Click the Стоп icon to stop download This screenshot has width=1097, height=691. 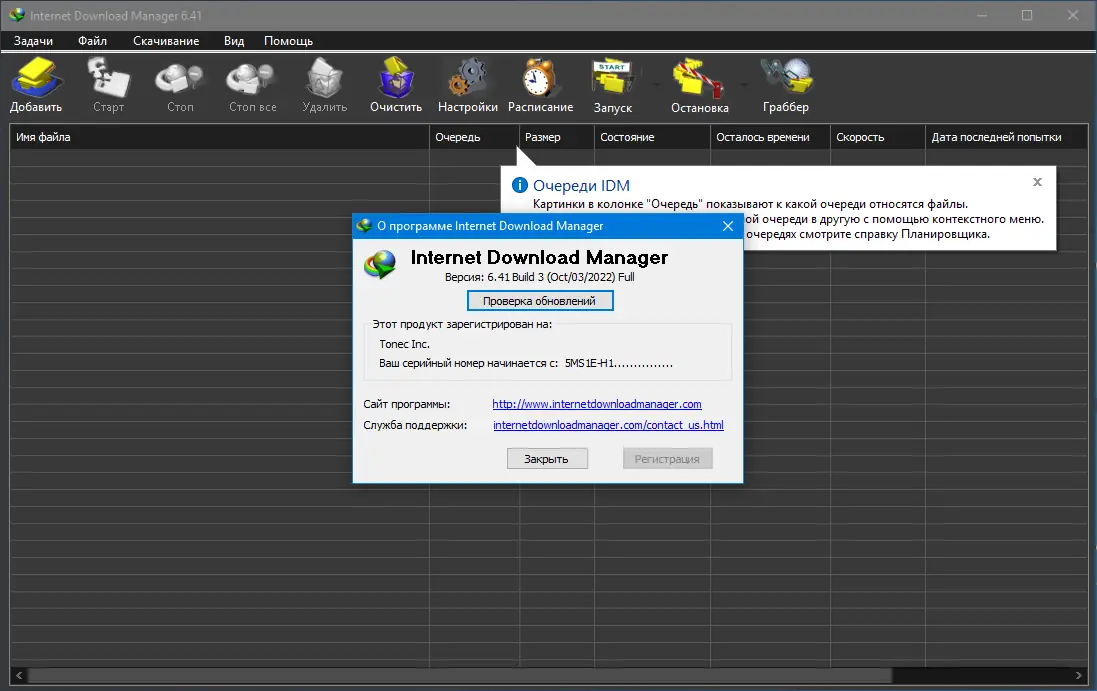coord(179,80)
